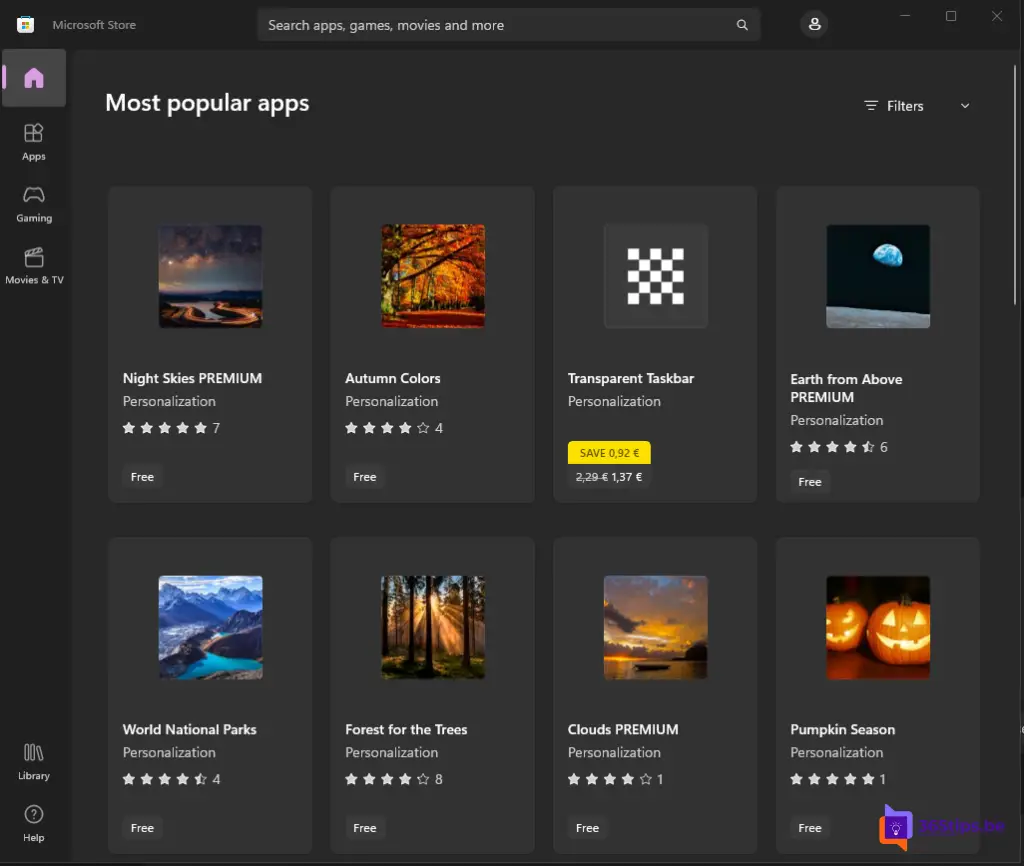Click the Microsoft Store logo icon
The width and height of the screenshot is (1024, 866).
(26, 25)
